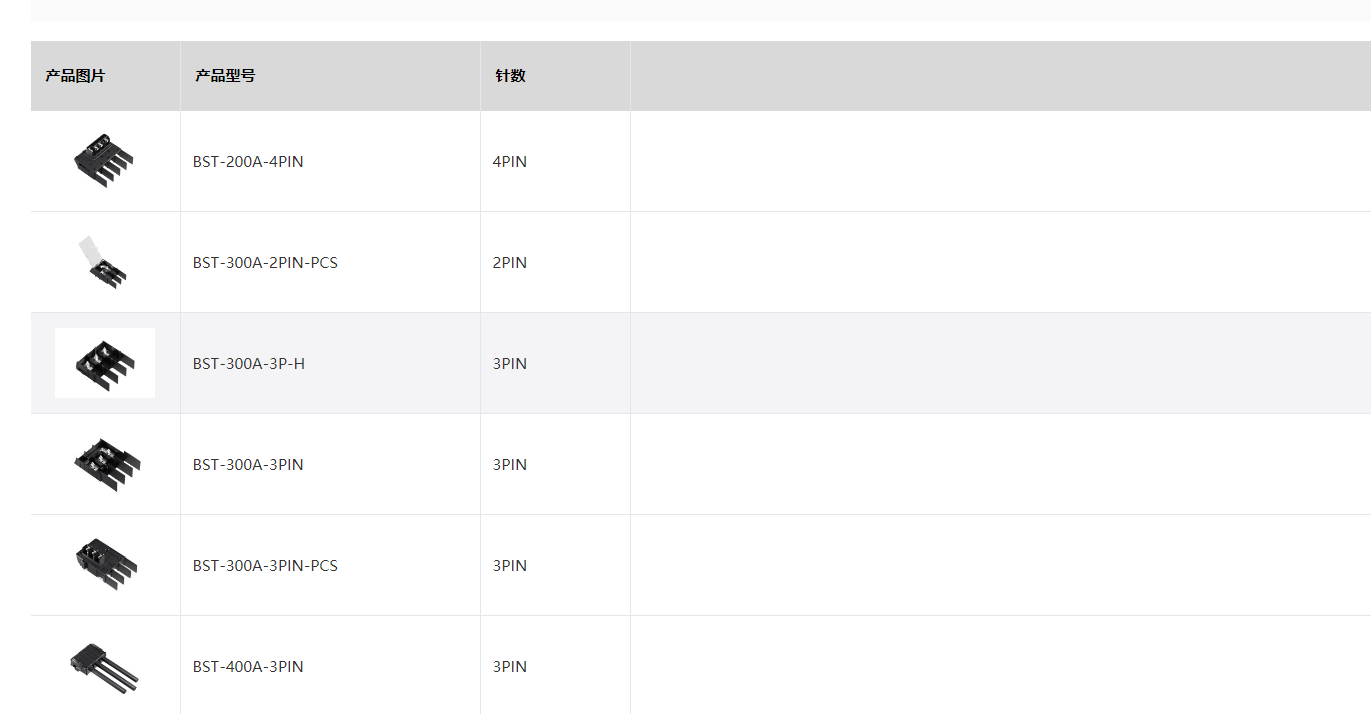Click the BST-400A-3PIN model name
The image size is (1371, 714).
248,667
